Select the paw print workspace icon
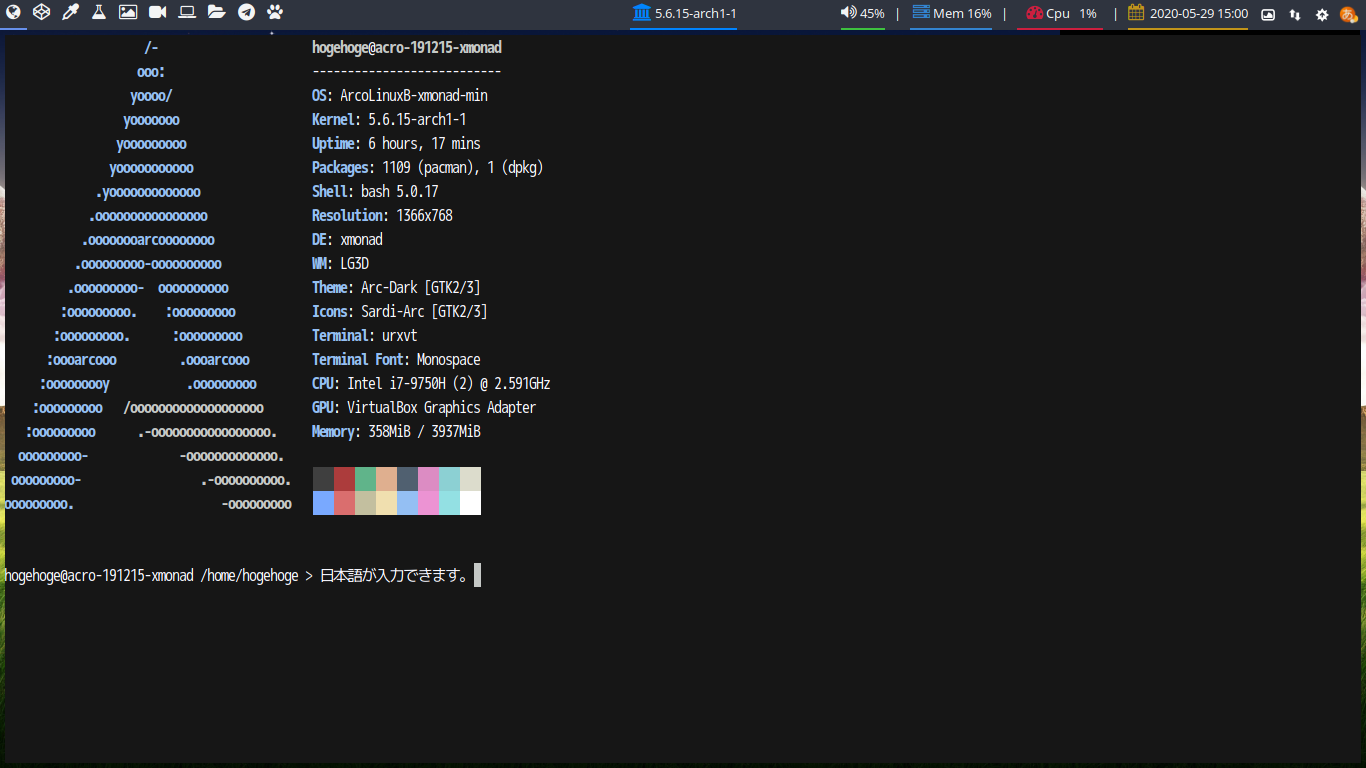This screenshot has height=768, width=1366. pos(275,13)
